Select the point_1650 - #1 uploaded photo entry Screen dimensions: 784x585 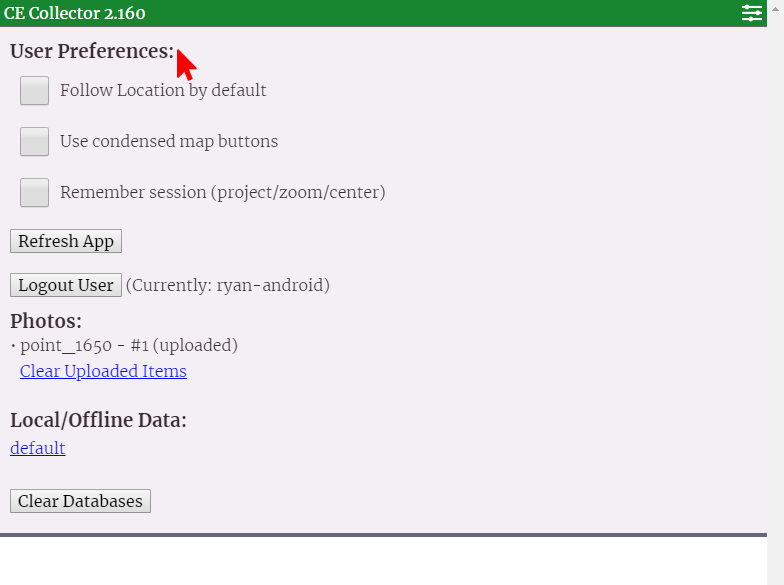pos(129,346)
